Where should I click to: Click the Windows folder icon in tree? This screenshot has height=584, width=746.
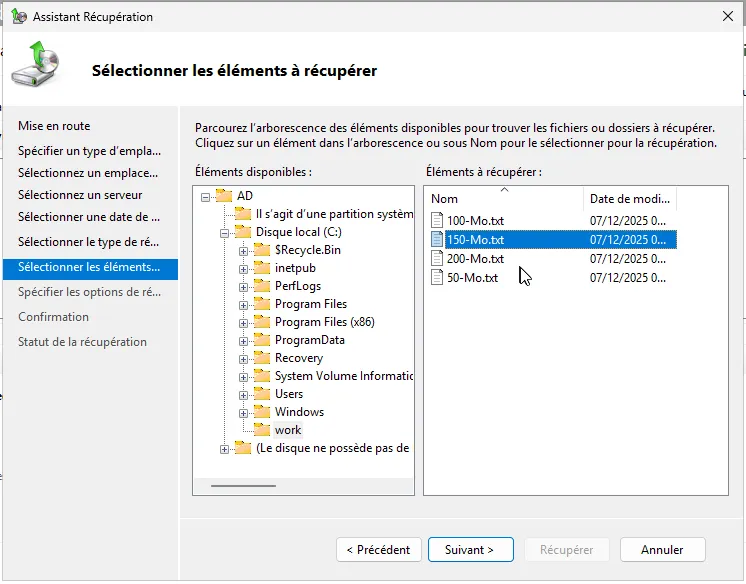click(262, 412)
